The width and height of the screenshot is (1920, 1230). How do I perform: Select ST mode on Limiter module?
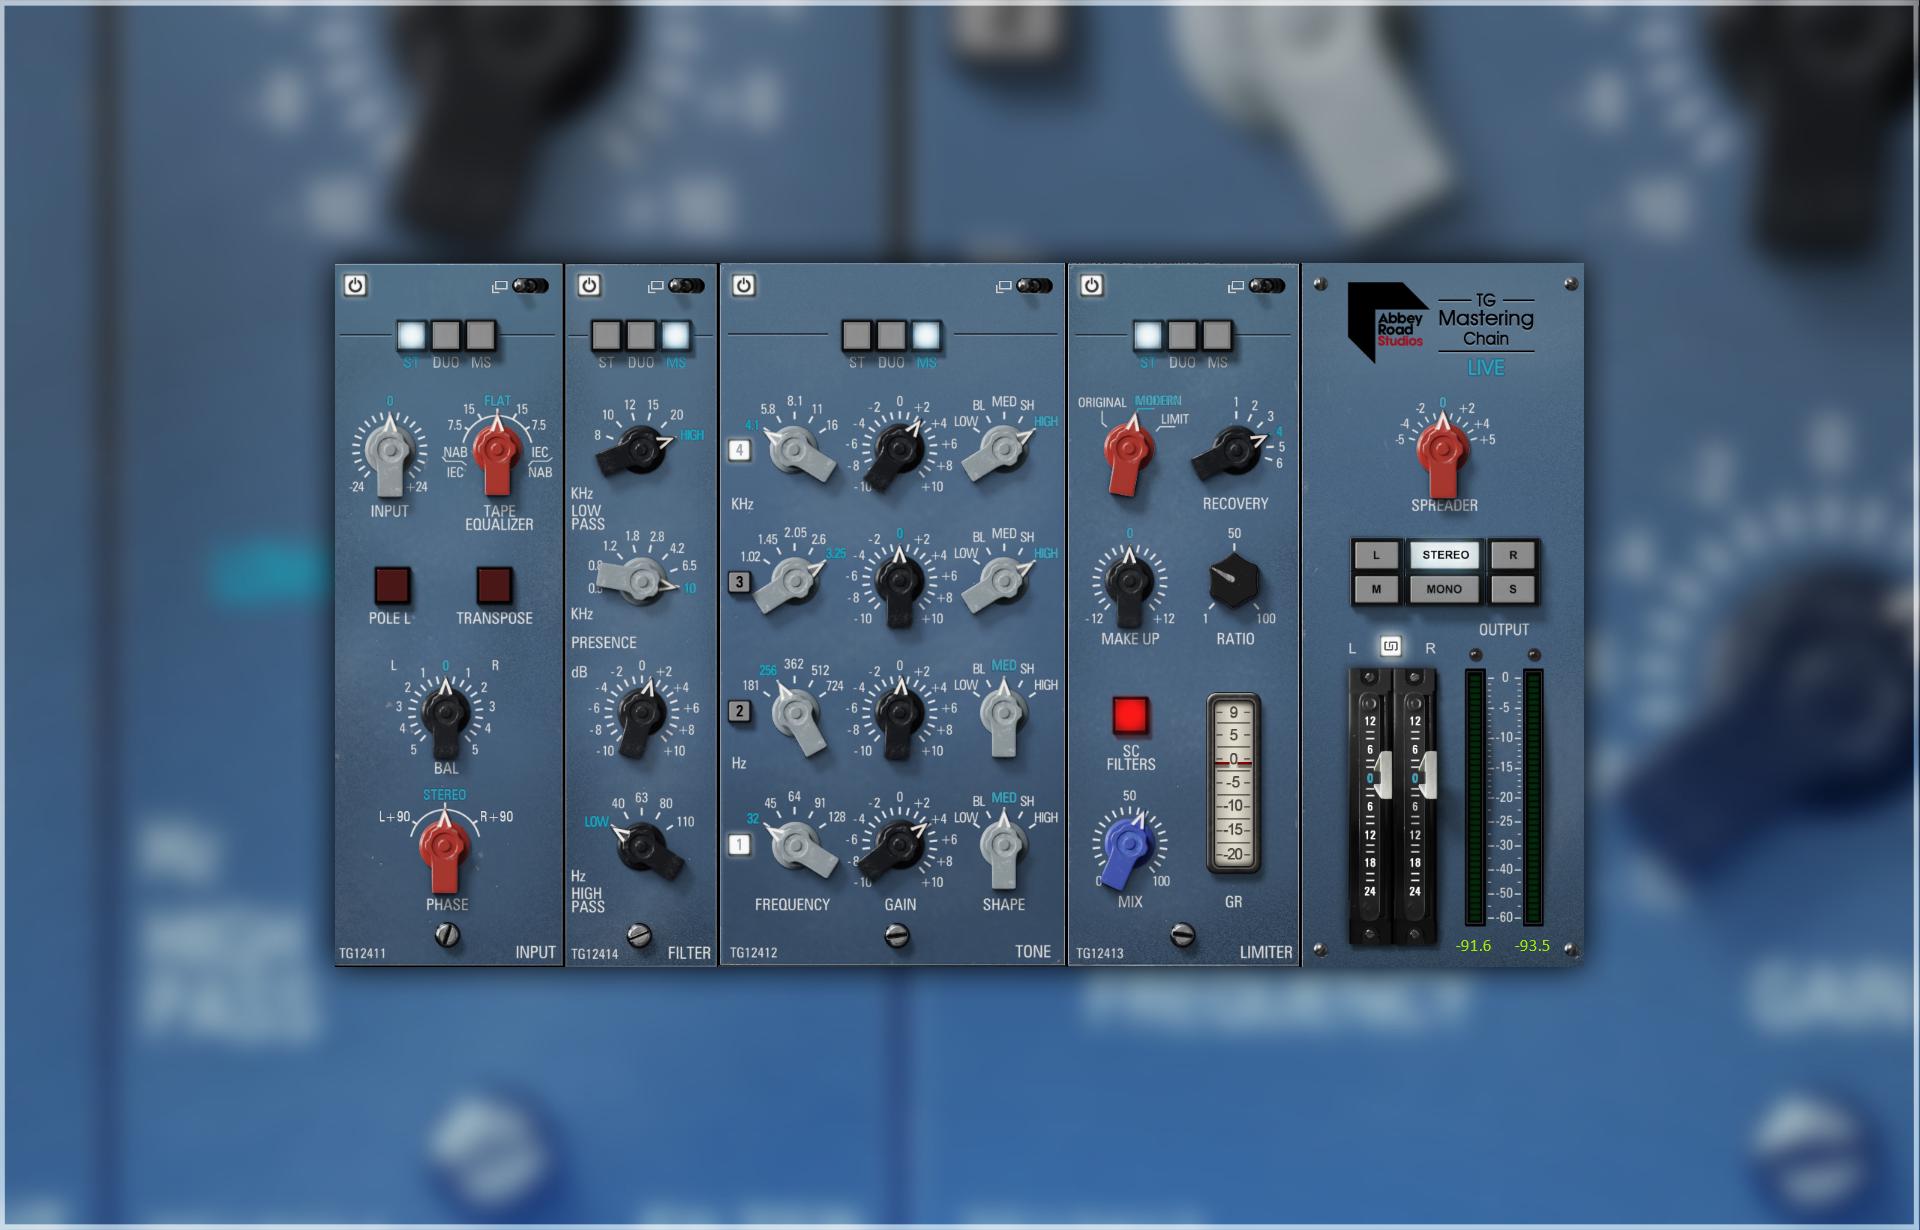point(1147,335)
